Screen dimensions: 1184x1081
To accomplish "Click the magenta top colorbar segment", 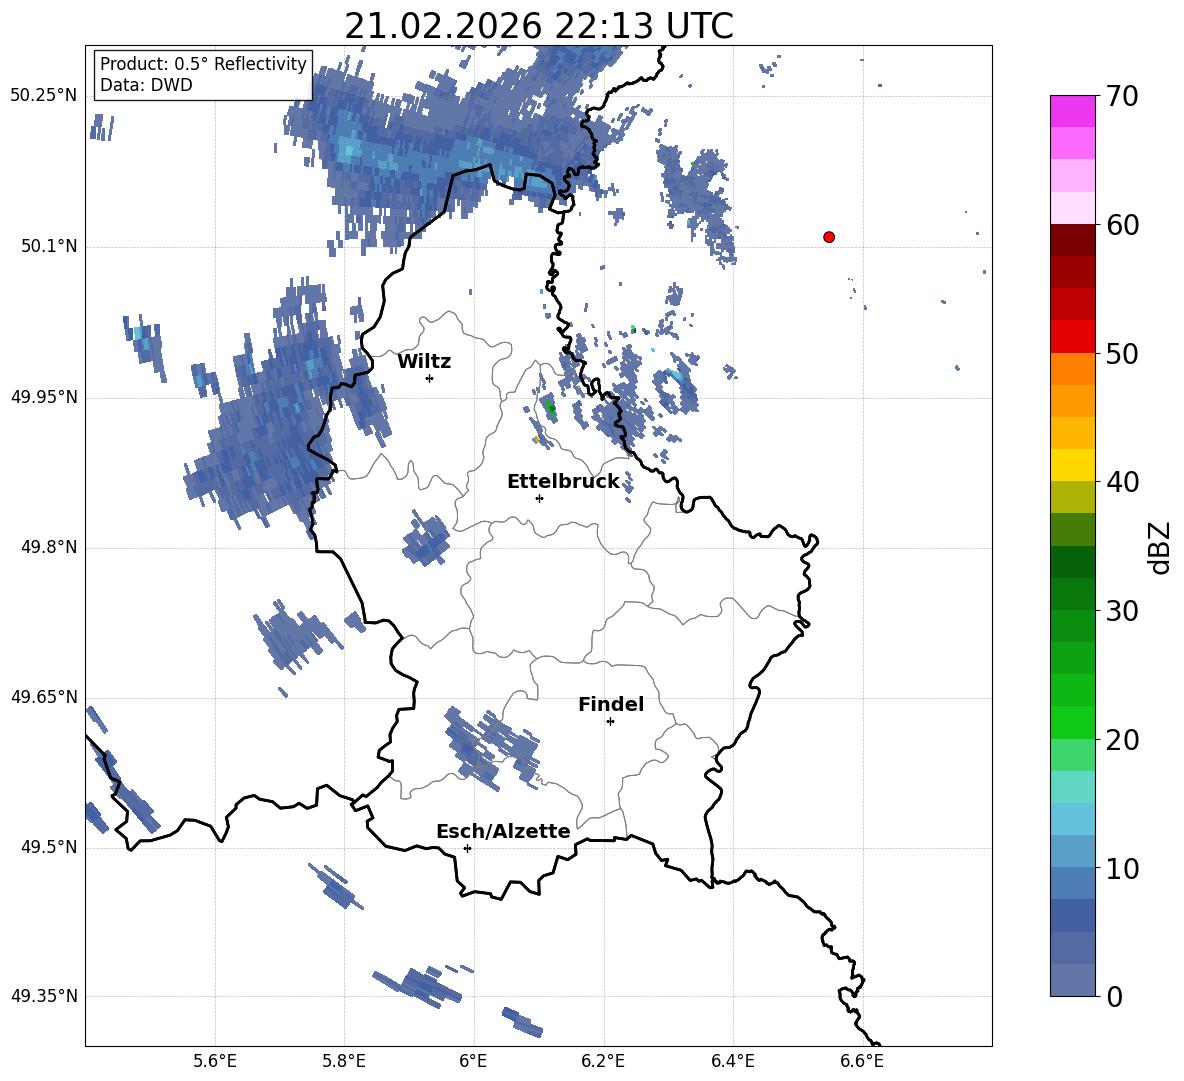I will pos(1072,111).
